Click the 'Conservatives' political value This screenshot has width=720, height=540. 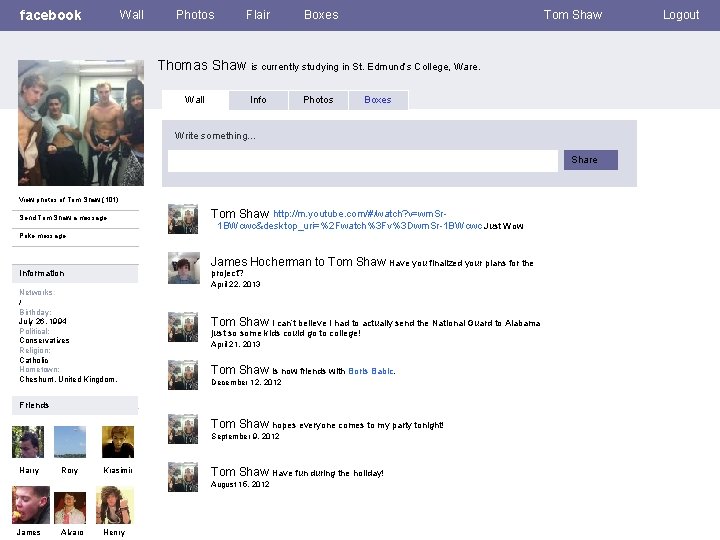coord(44,340)
